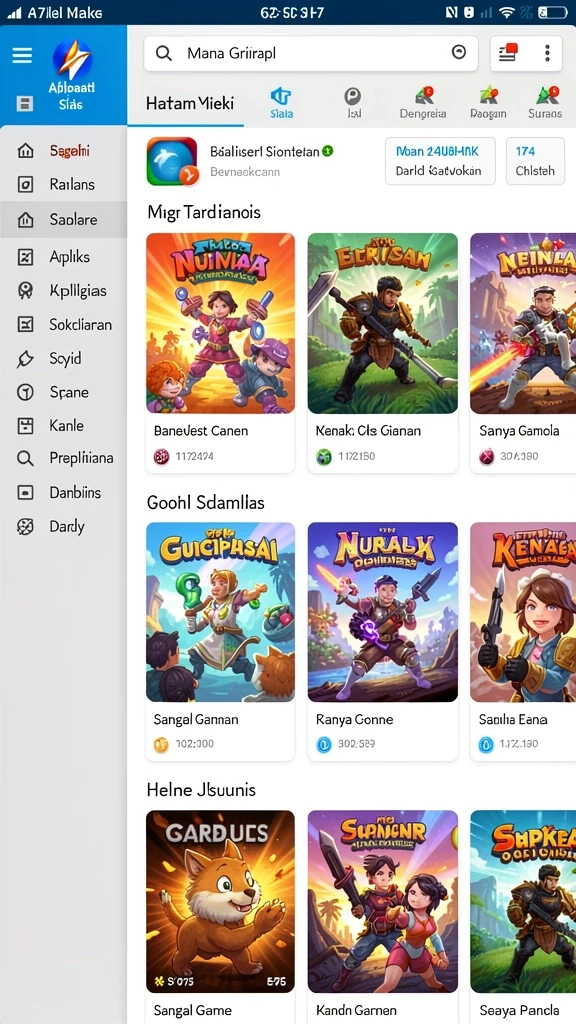Open Migr Tardianois section heading

coord(204,212)
